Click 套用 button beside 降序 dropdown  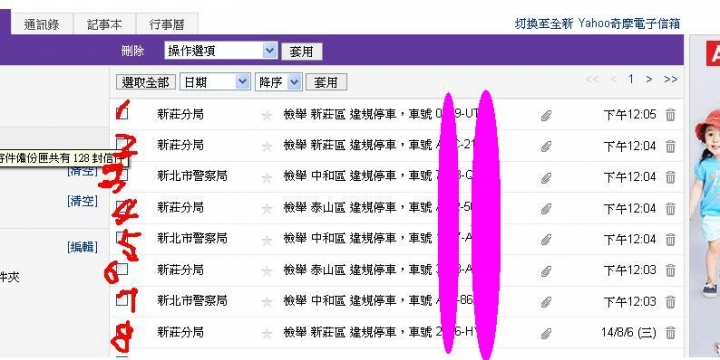point(326,82)
